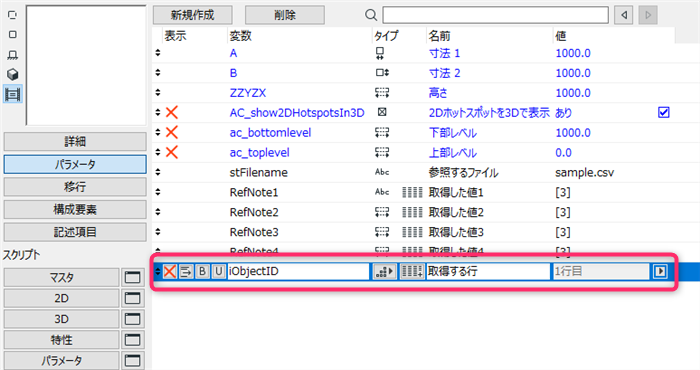Click reorder handle of RefNote3 row
700x370 pixels.
pyautogui.click(x=158, y=232)
